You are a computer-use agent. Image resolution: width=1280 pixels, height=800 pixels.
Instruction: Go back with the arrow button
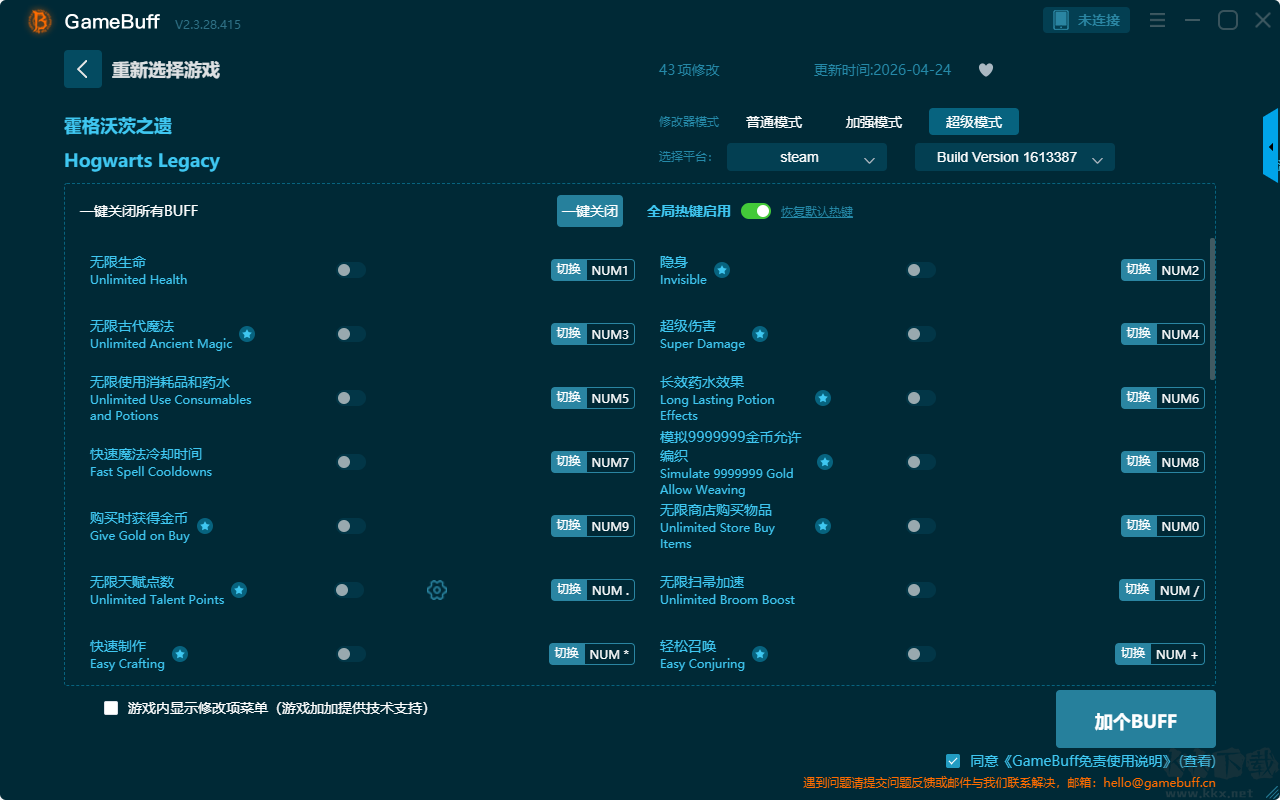pos(83,69)
